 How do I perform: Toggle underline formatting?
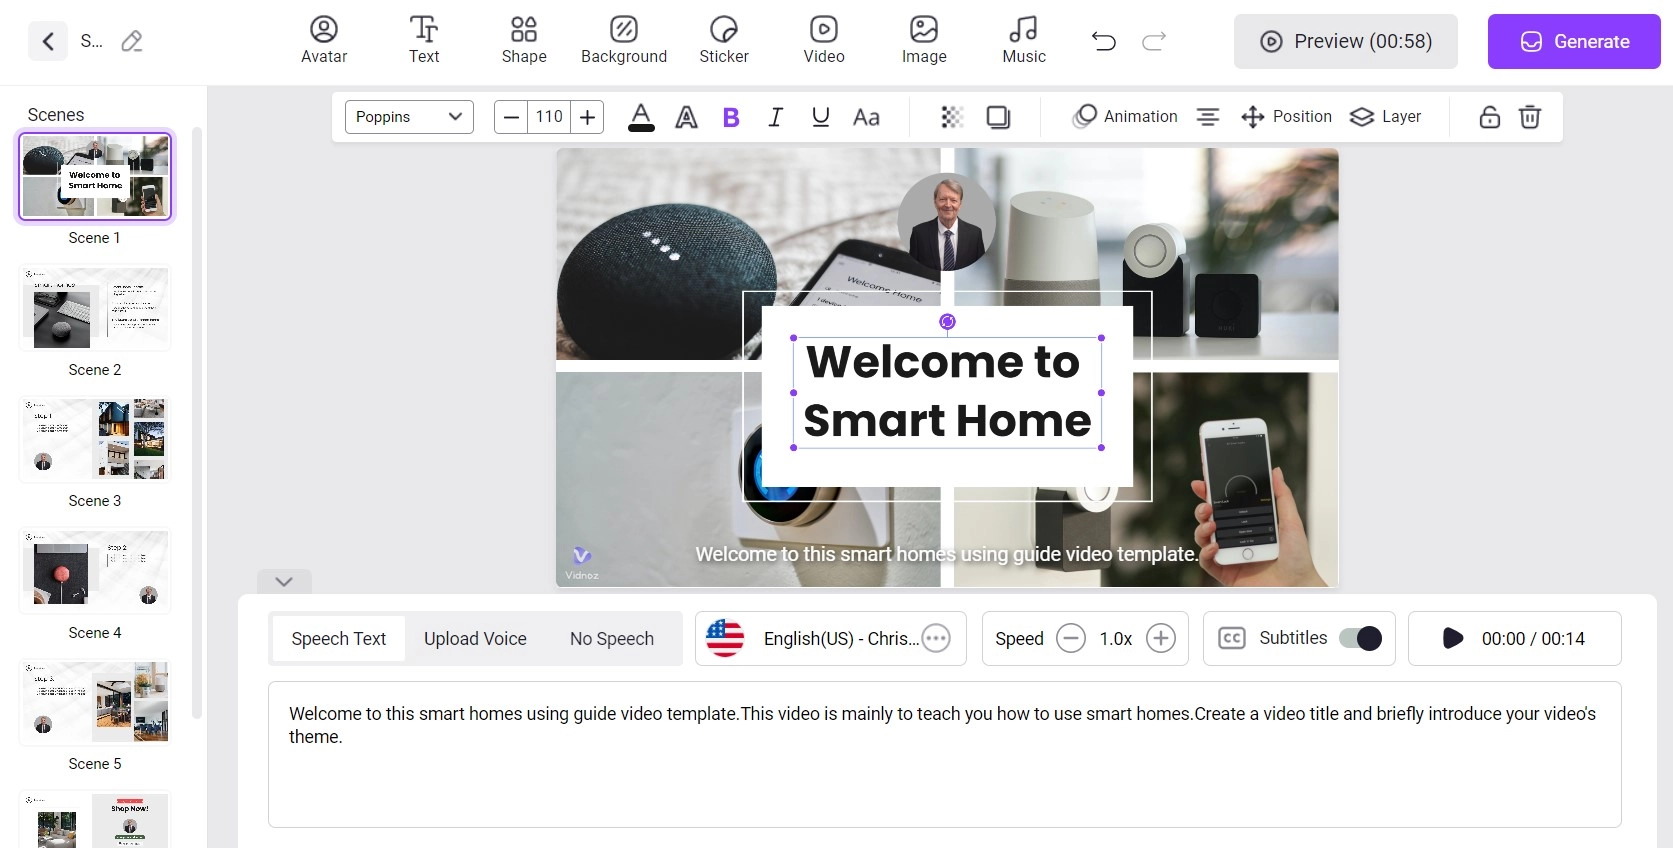(820, 117)
